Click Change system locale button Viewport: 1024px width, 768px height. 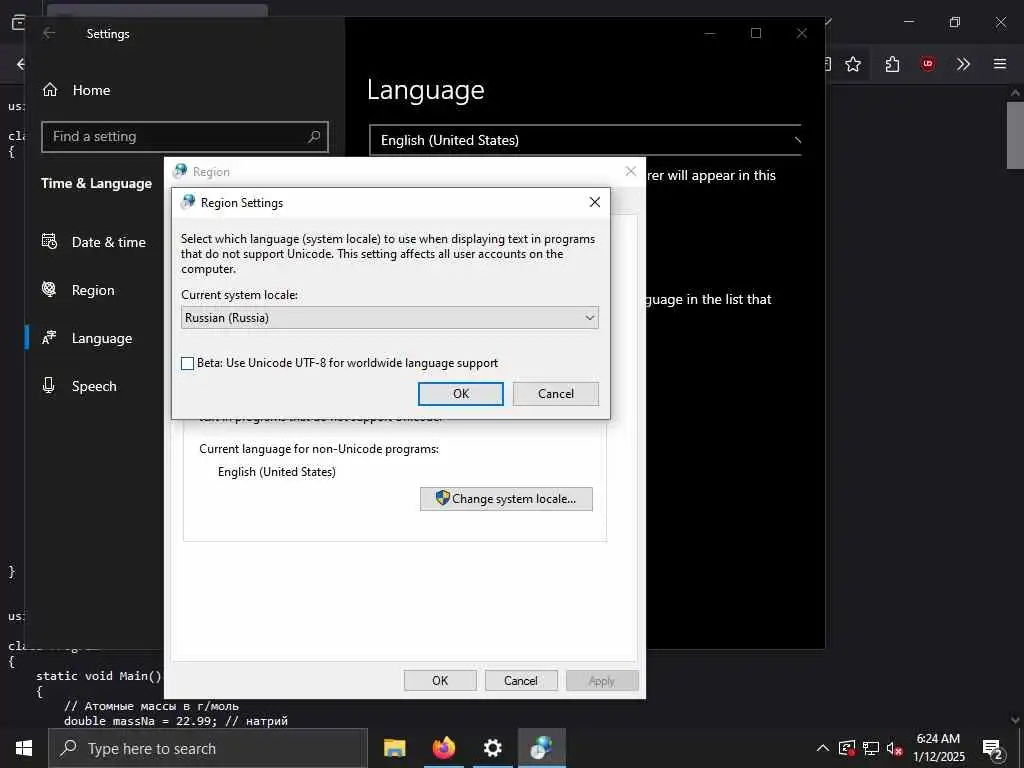click(x=506, y=499)
